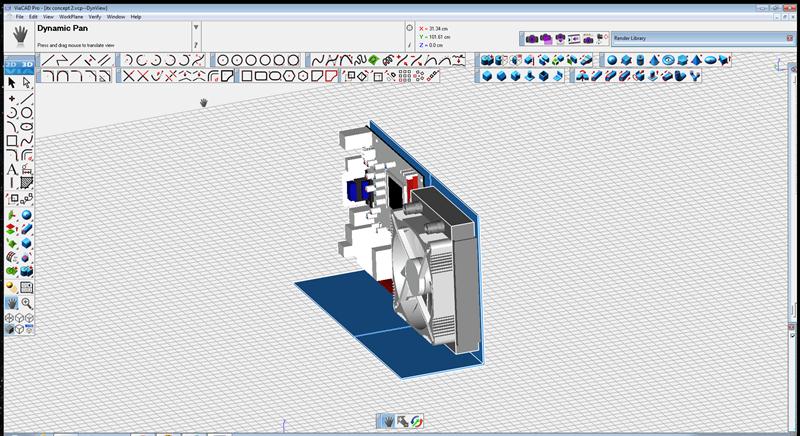800x436 pixels.
Task: Select the sphere primitive tool in left palette
Action: click(x=27, y=215)
